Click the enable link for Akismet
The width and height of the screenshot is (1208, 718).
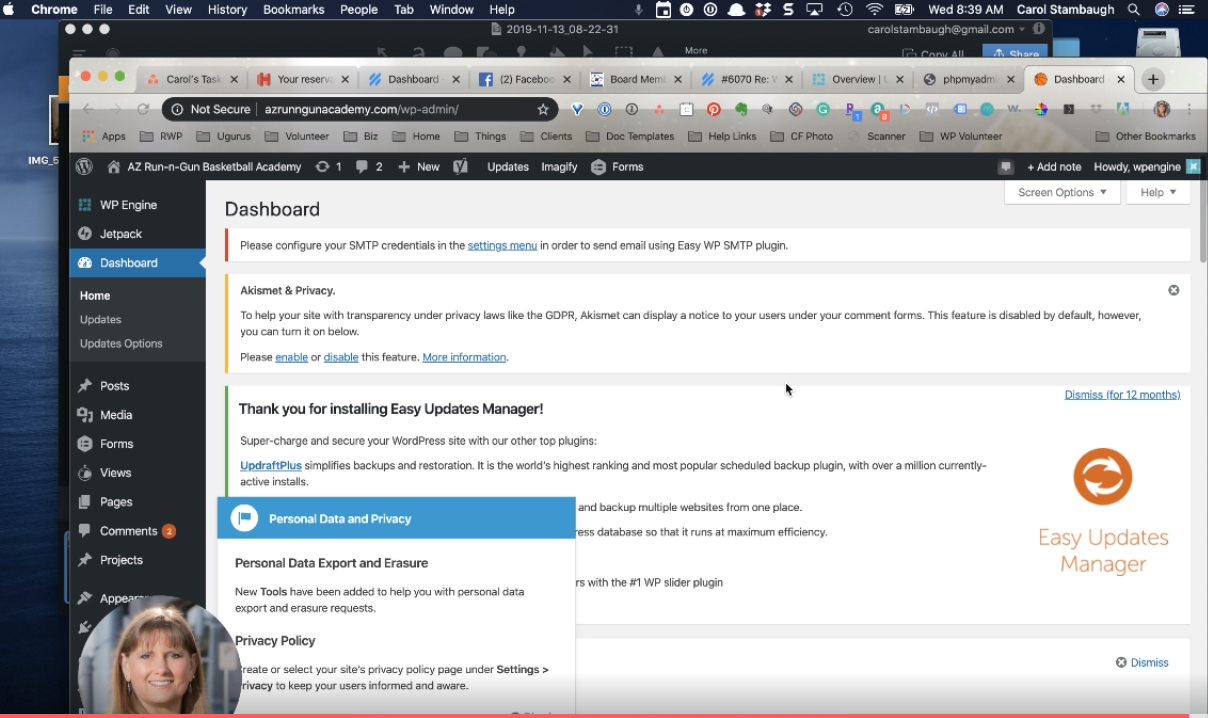[291, 357]
